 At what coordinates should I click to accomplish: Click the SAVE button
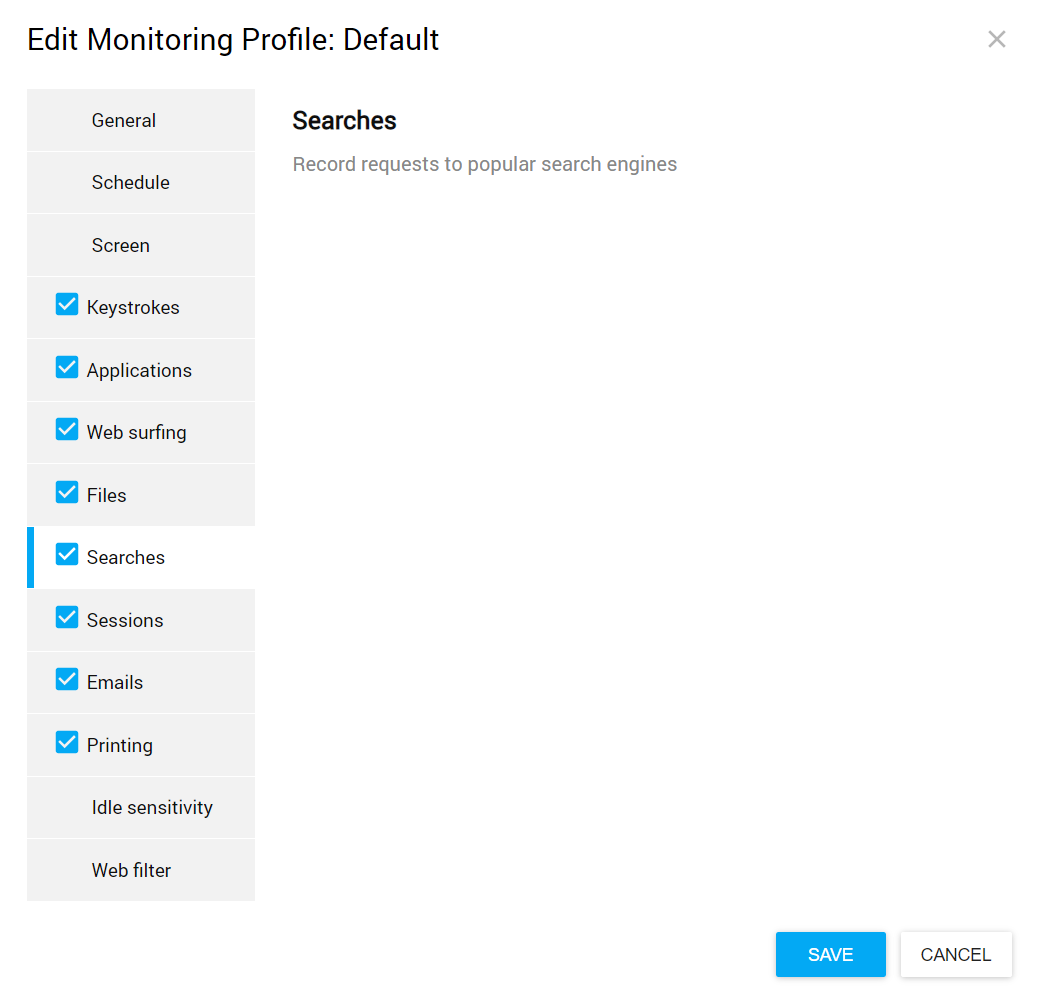[x=830, y=955]
